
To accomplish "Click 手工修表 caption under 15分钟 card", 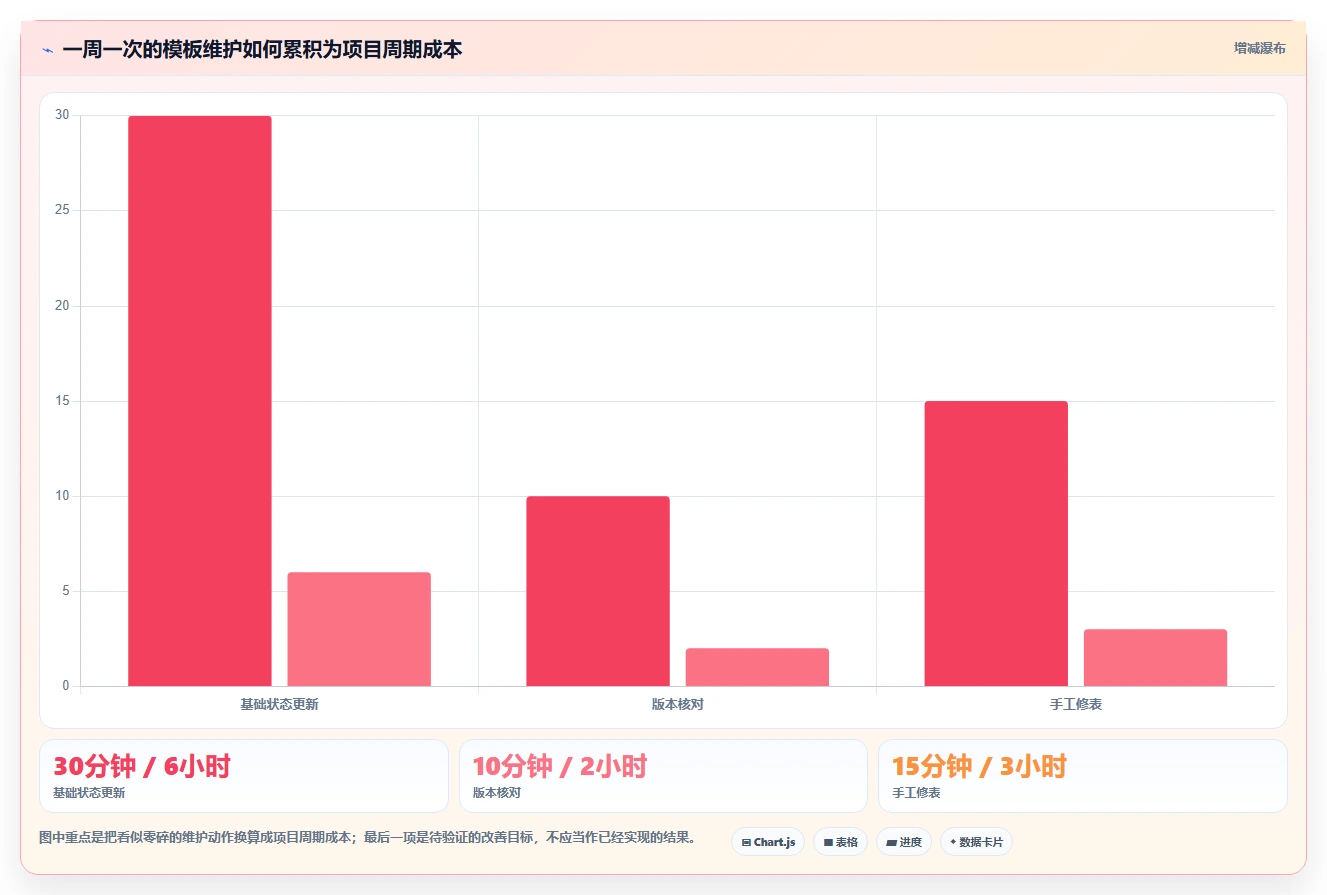I will click(x=916, y=793).
